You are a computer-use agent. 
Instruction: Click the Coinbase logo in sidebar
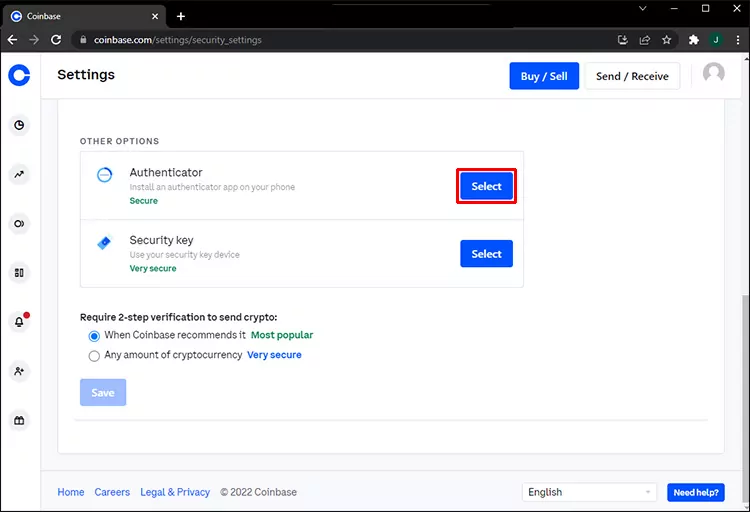(19, 75)
